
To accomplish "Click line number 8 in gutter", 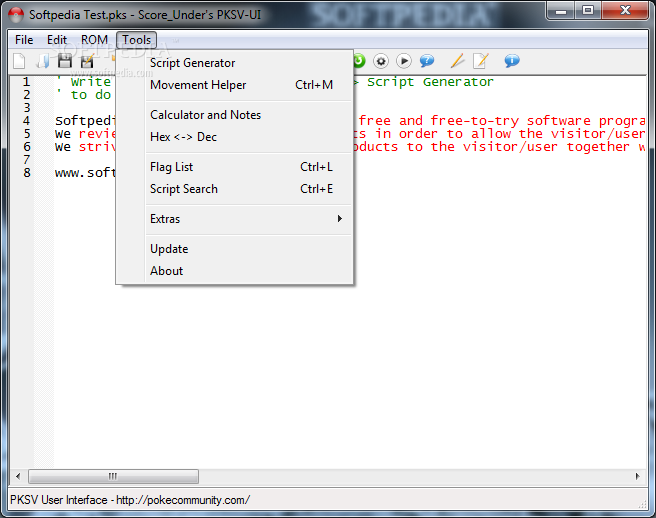I will point(27,172).
